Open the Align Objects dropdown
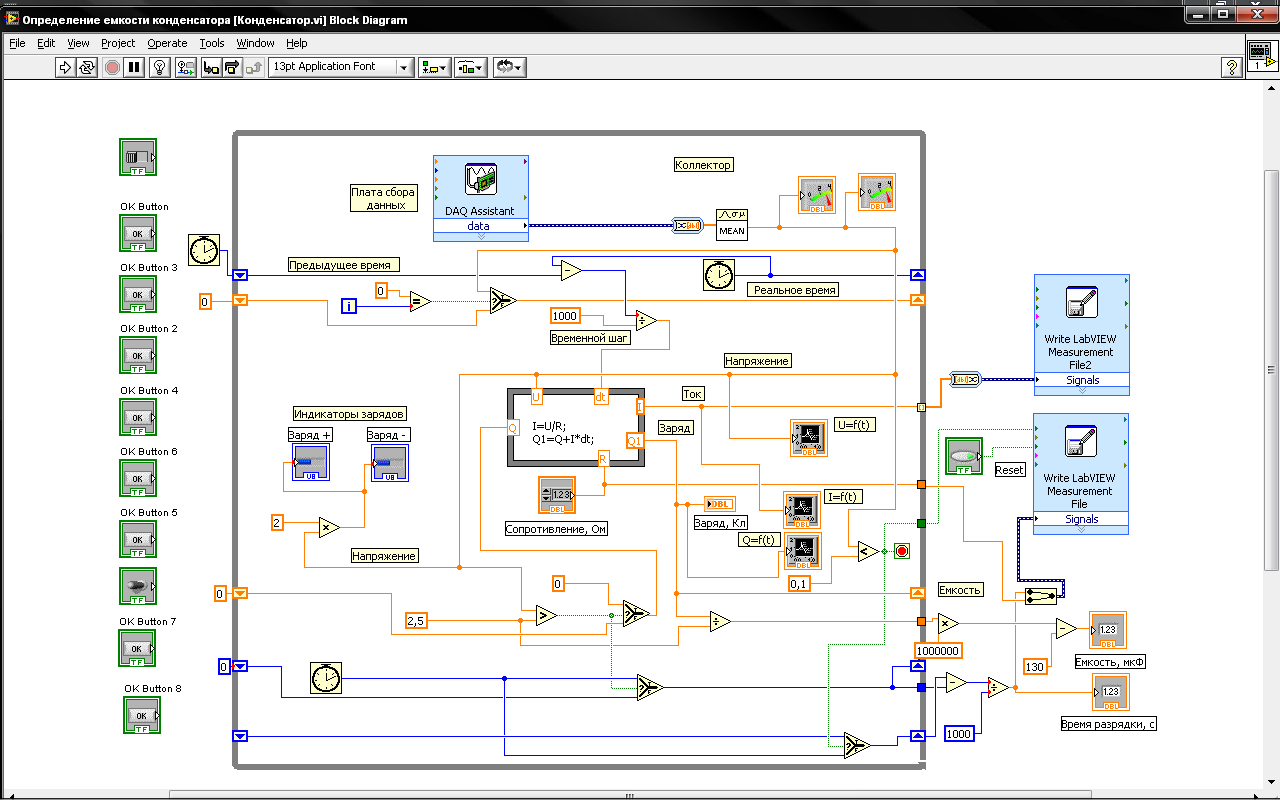This screenshot has height=800, width=1280. (x=435, y=67)
